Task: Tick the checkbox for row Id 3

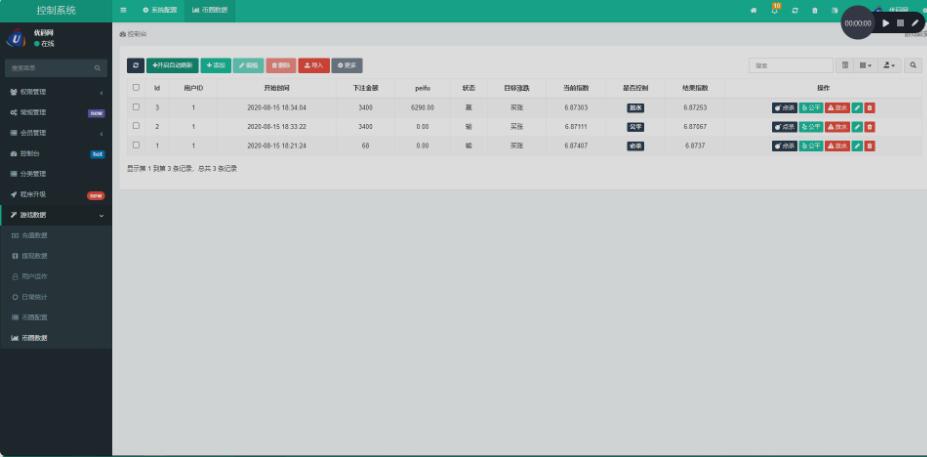Action: [x=136, y=107]
